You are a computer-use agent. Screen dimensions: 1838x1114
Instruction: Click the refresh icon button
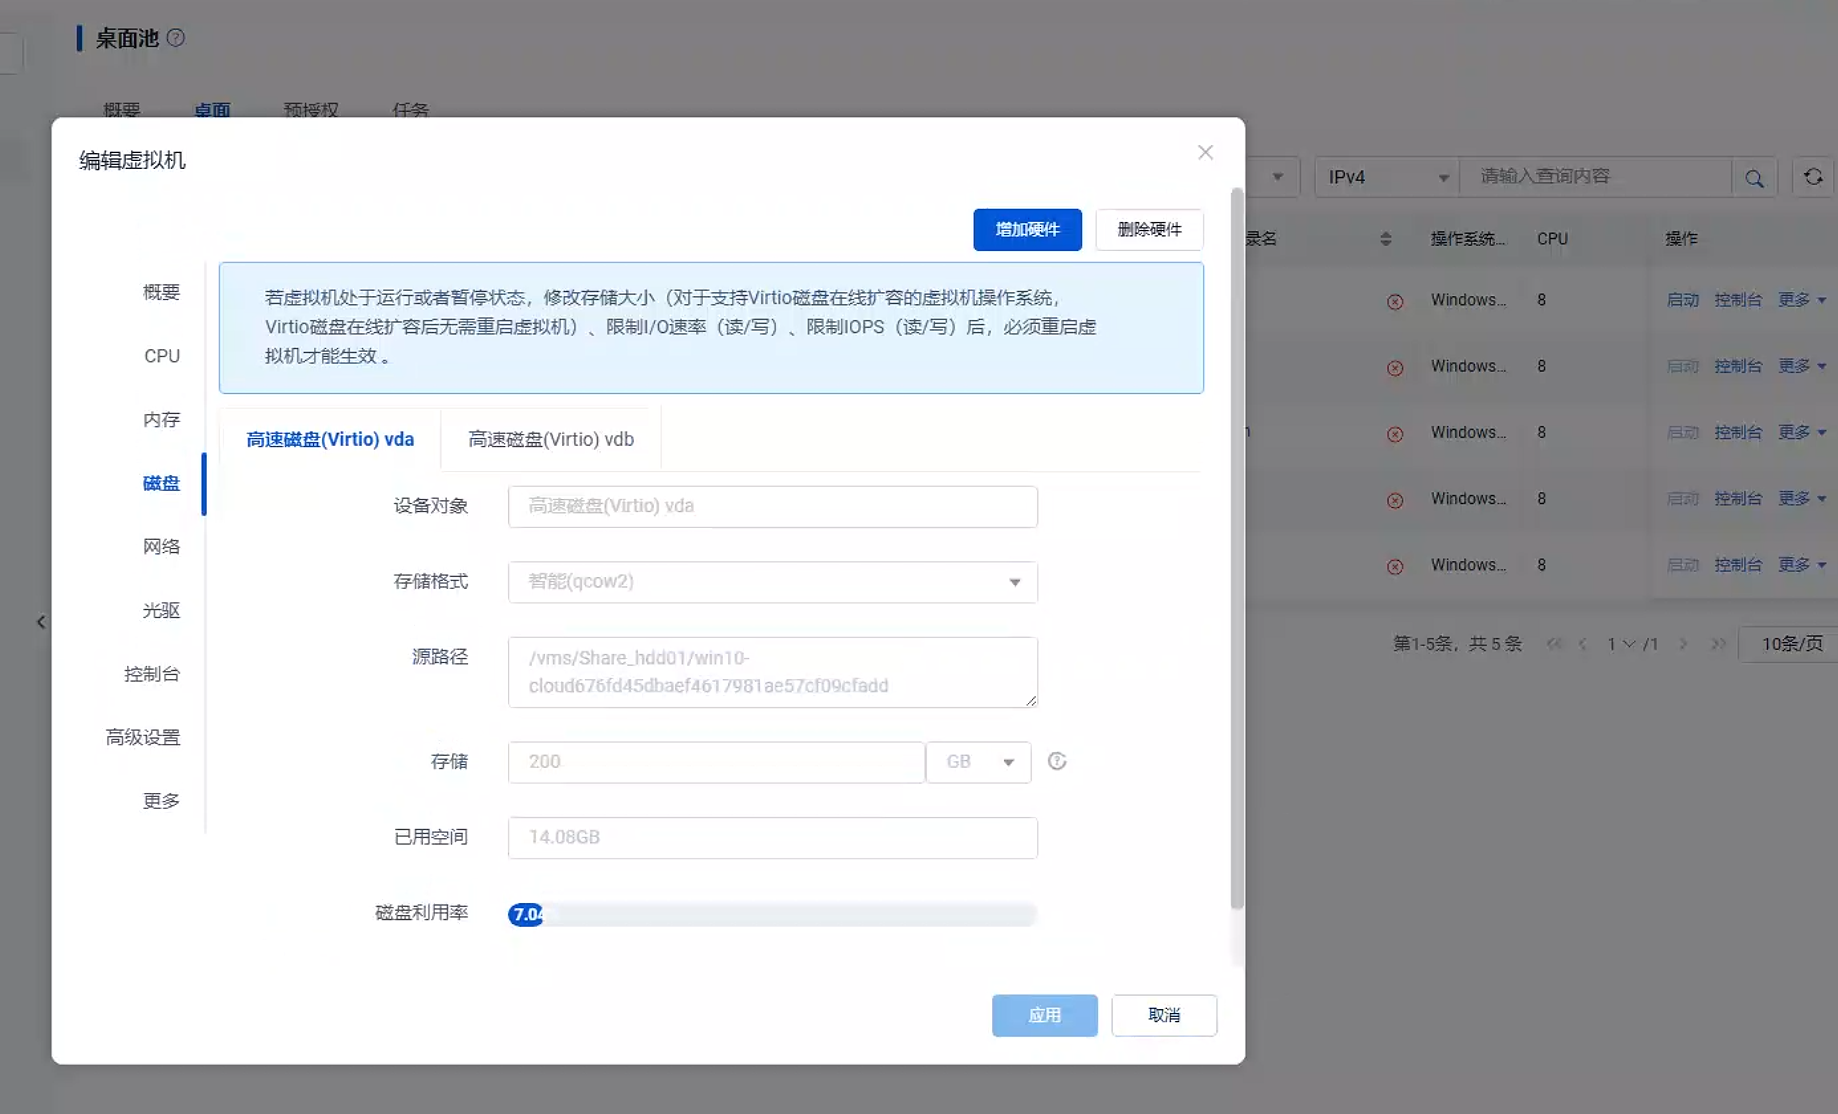(1813, 177)
